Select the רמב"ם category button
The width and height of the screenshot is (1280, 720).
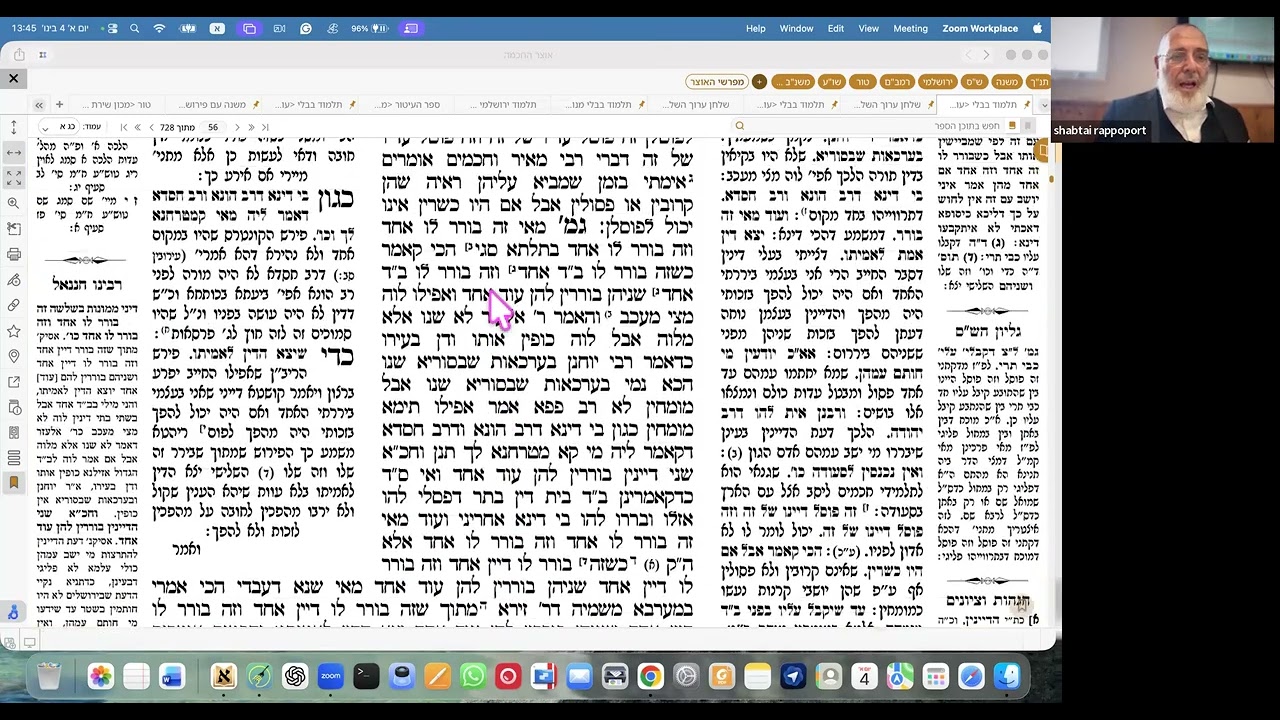(x=896, y=82)
